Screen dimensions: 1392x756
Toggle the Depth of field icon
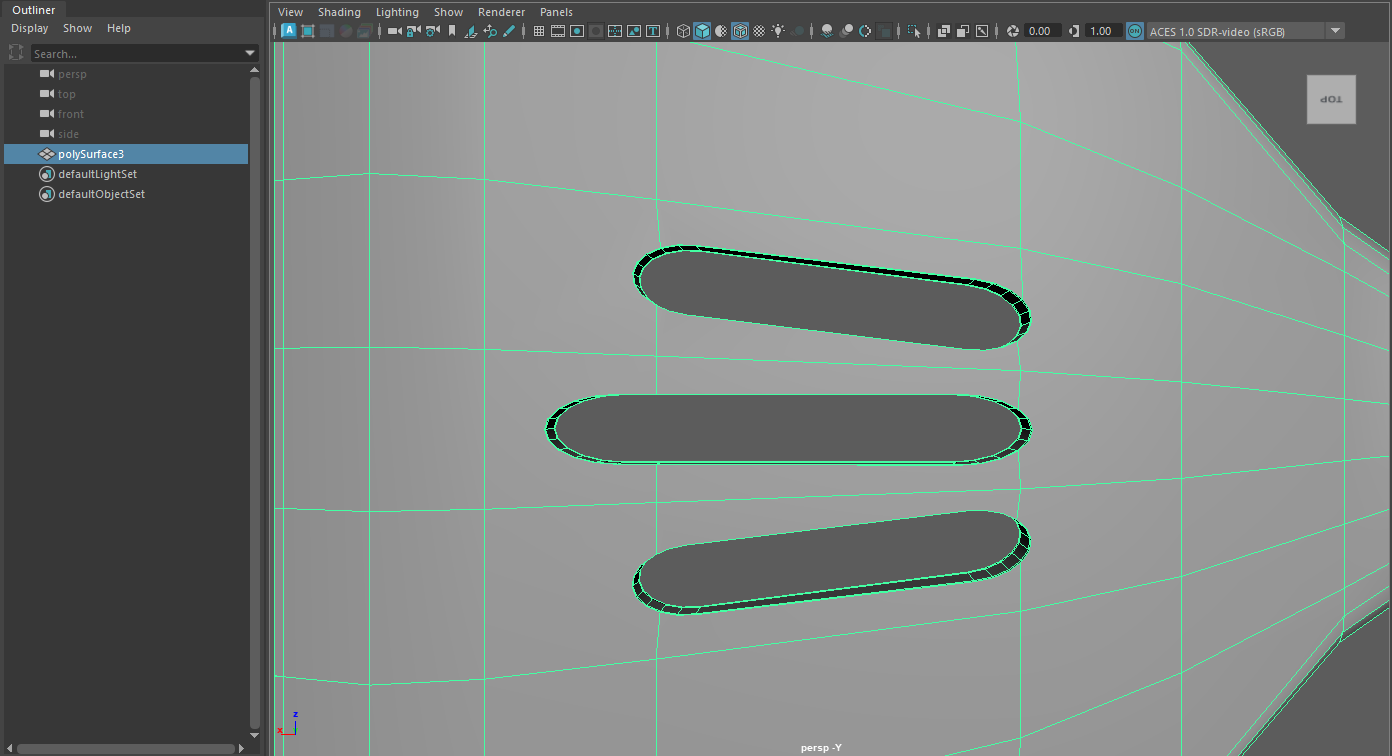tap(884, 31)
